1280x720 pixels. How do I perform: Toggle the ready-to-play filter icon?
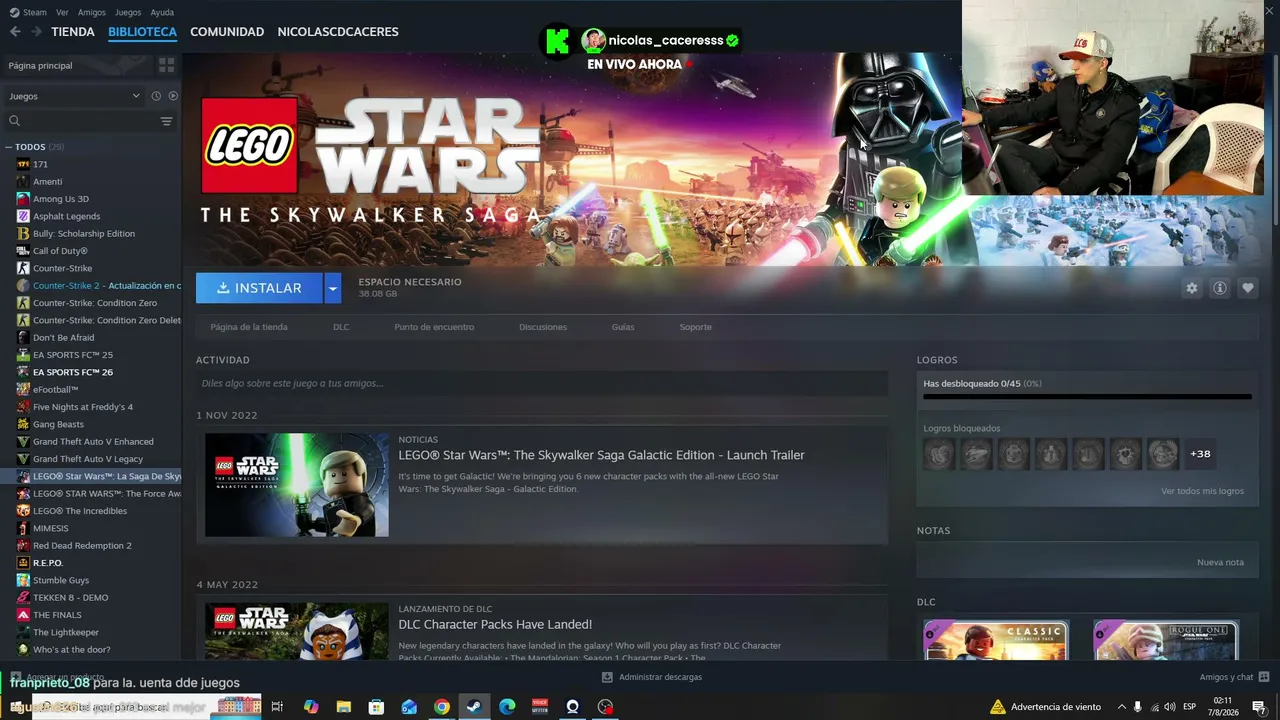point(173,96)
